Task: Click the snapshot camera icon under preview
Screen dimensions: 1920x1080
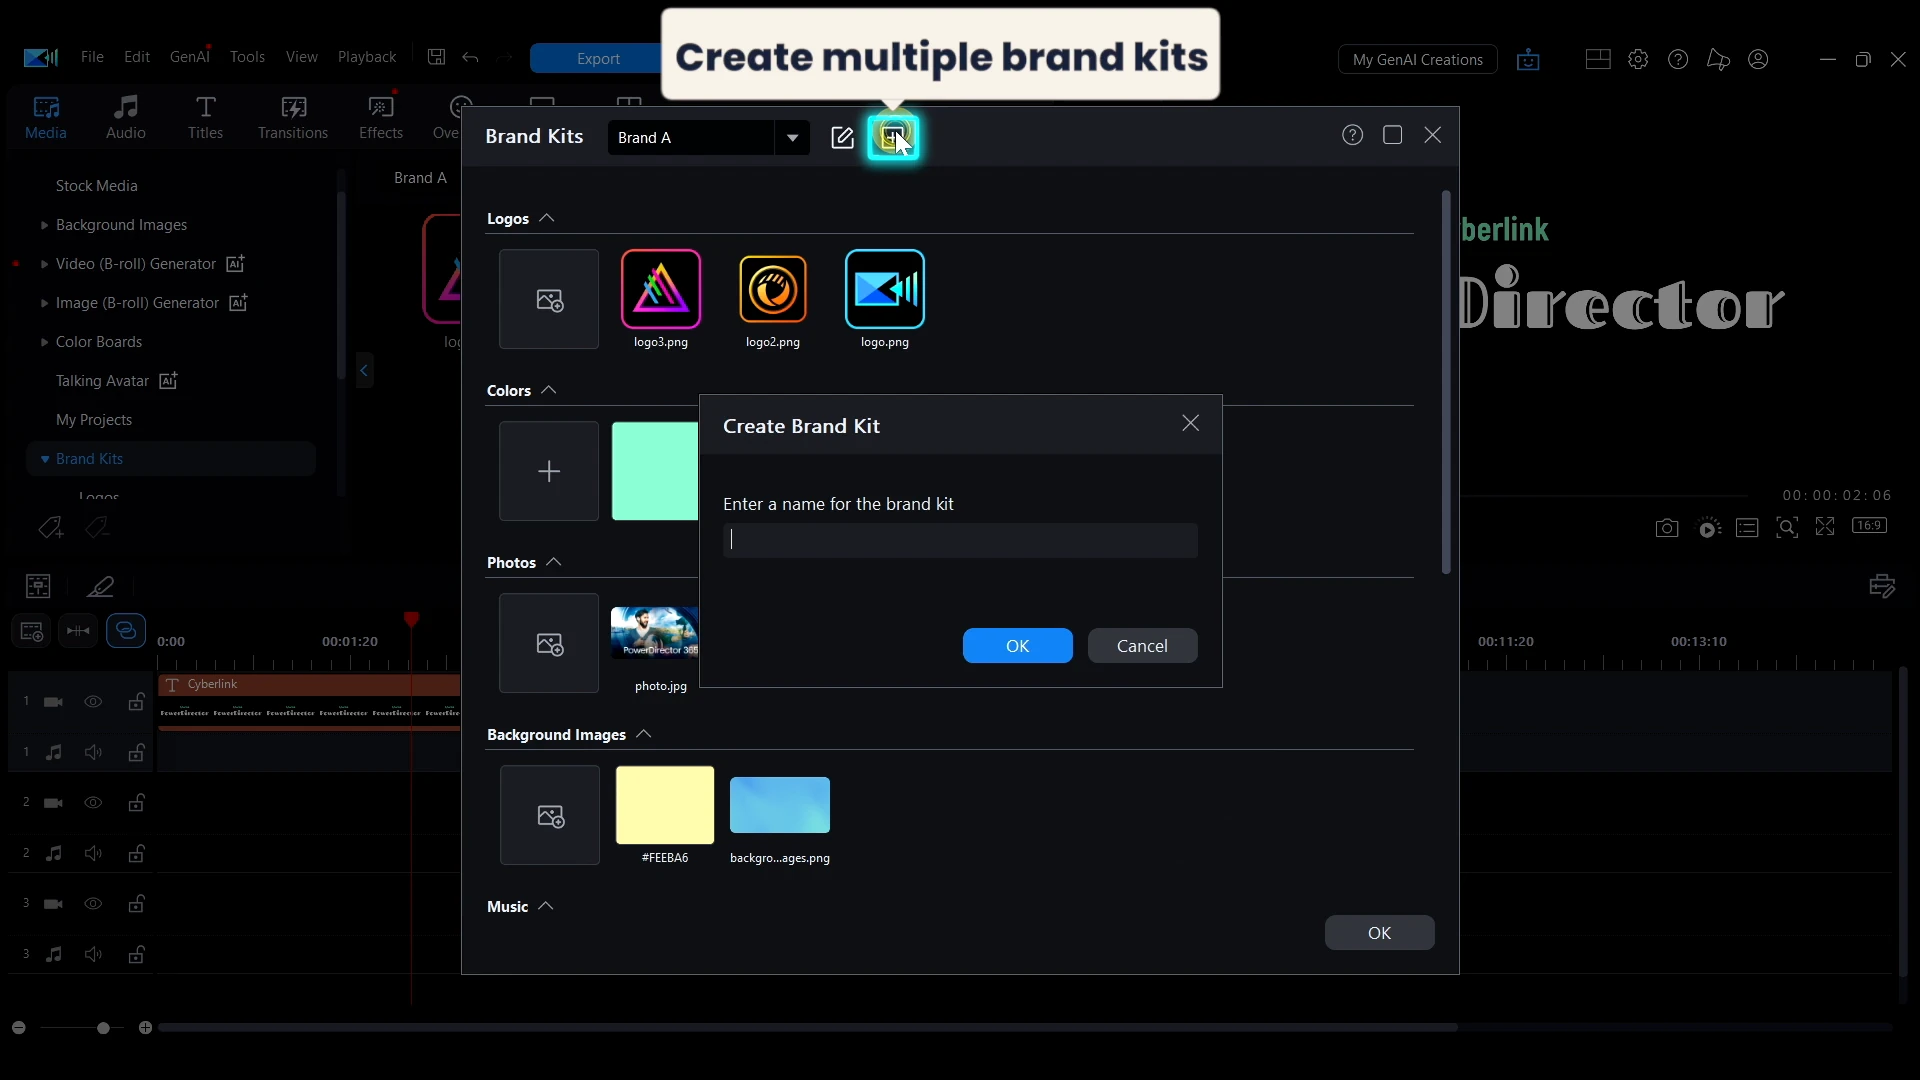Action: [x=1667, y=528]
